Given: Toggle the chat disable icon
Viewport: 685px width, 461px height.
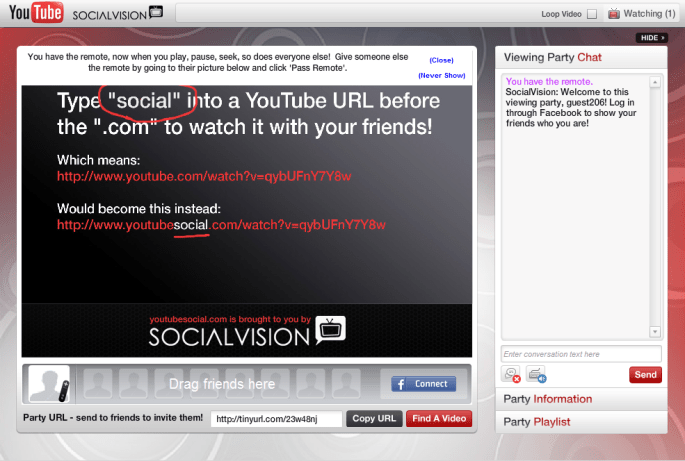Looking at the screenshot, I should 511,374.
